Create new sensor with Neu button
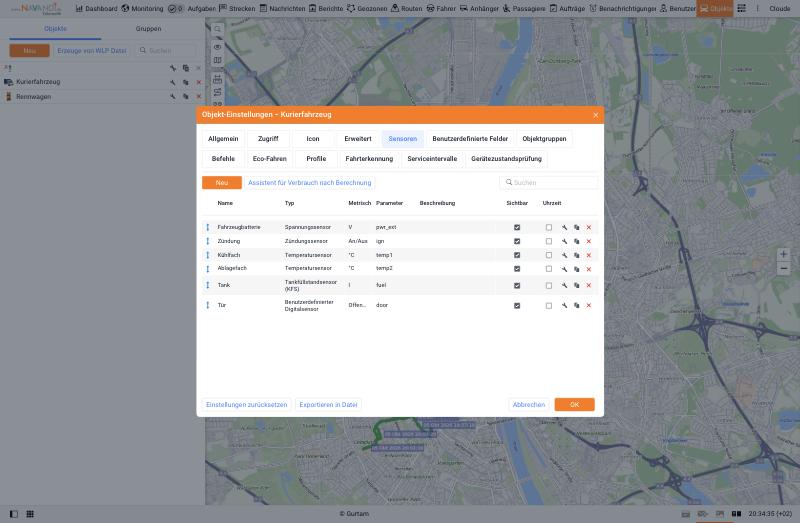The height and width of the screenshot is (523, 800). click(x=222, y=183)
